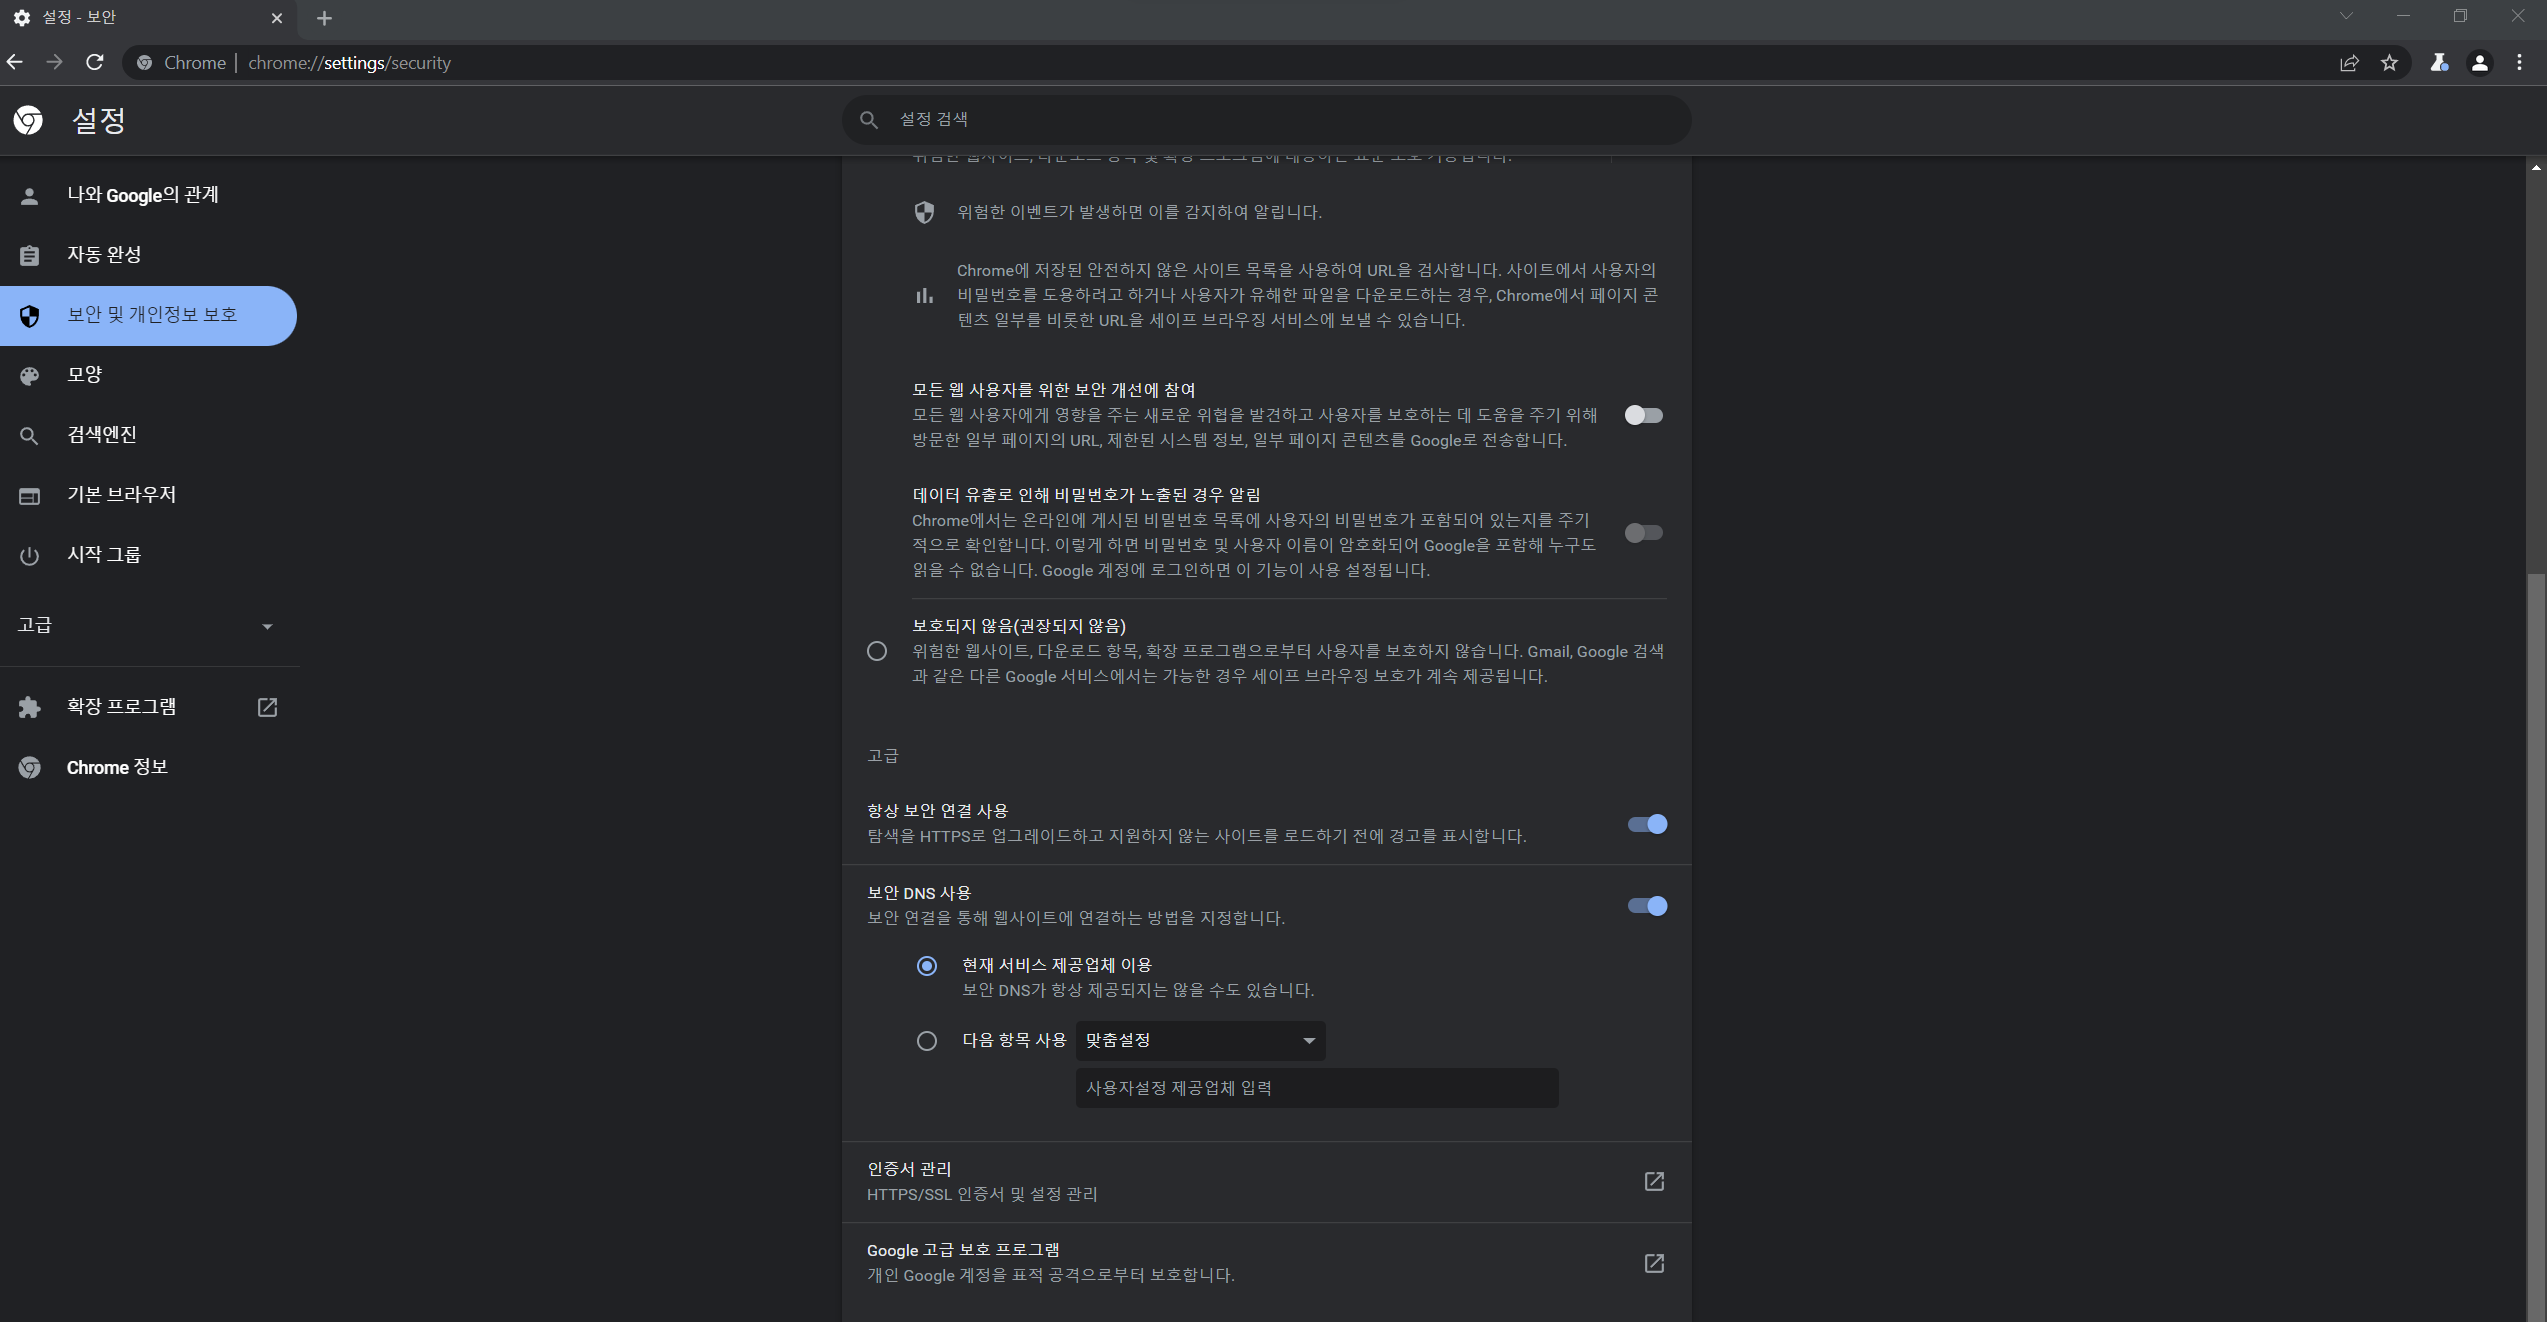Screen dimensions: 2547x1322
Task: Click the reload page icon
Action: click(x=95, y=62)
